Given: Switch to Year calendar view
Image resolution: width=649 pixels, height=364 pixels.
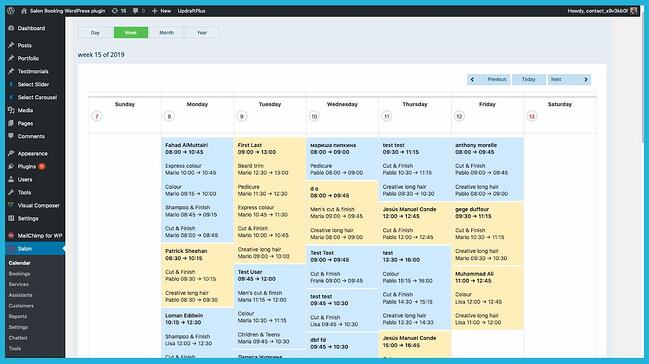Looking at the screenshot, I should pos(202,33).
